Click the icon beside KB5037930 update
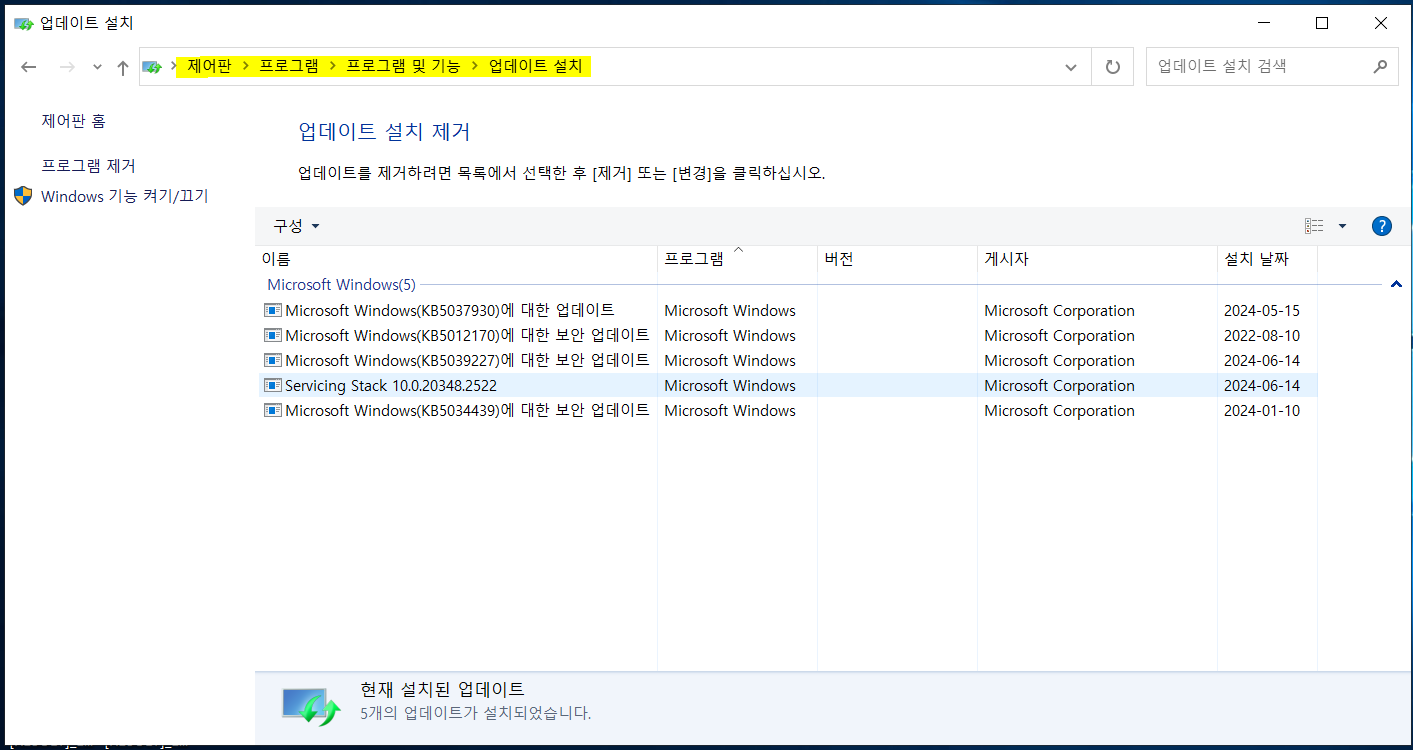Viewport: 1413px width, 750px height. coord(273,310)
